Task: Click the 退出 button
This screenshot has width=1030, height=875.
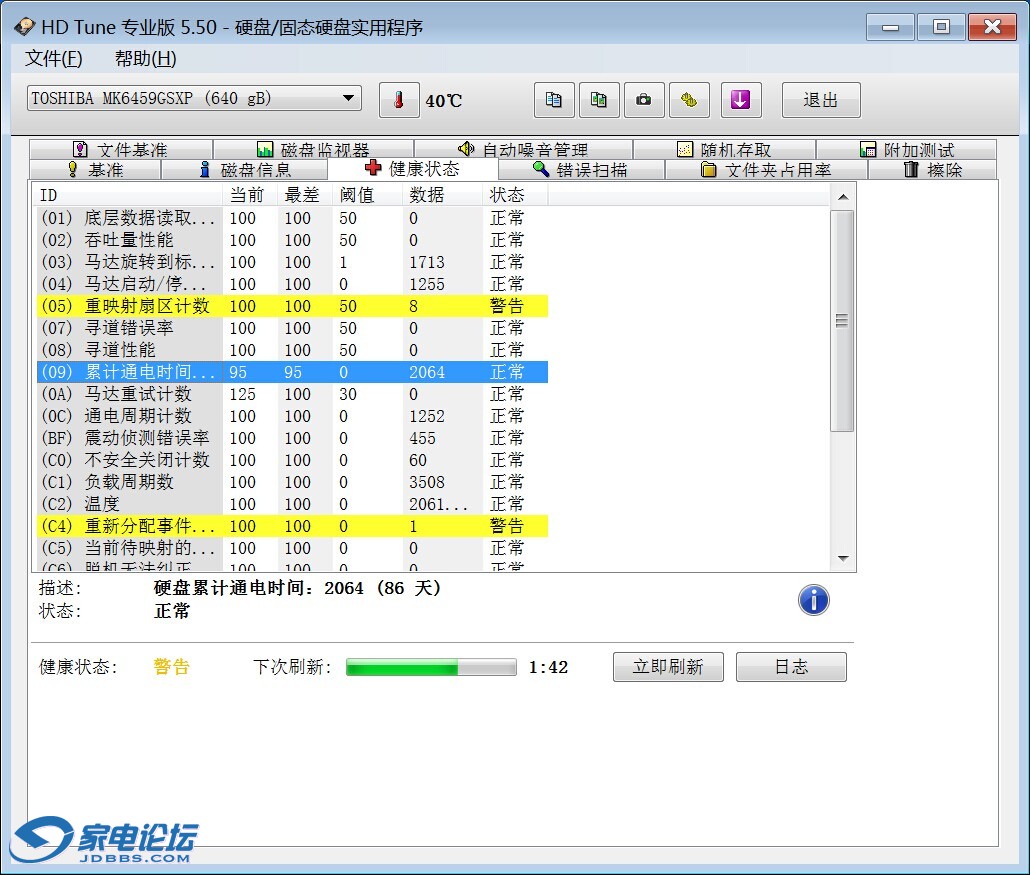Action: click(x=821, y=100)
